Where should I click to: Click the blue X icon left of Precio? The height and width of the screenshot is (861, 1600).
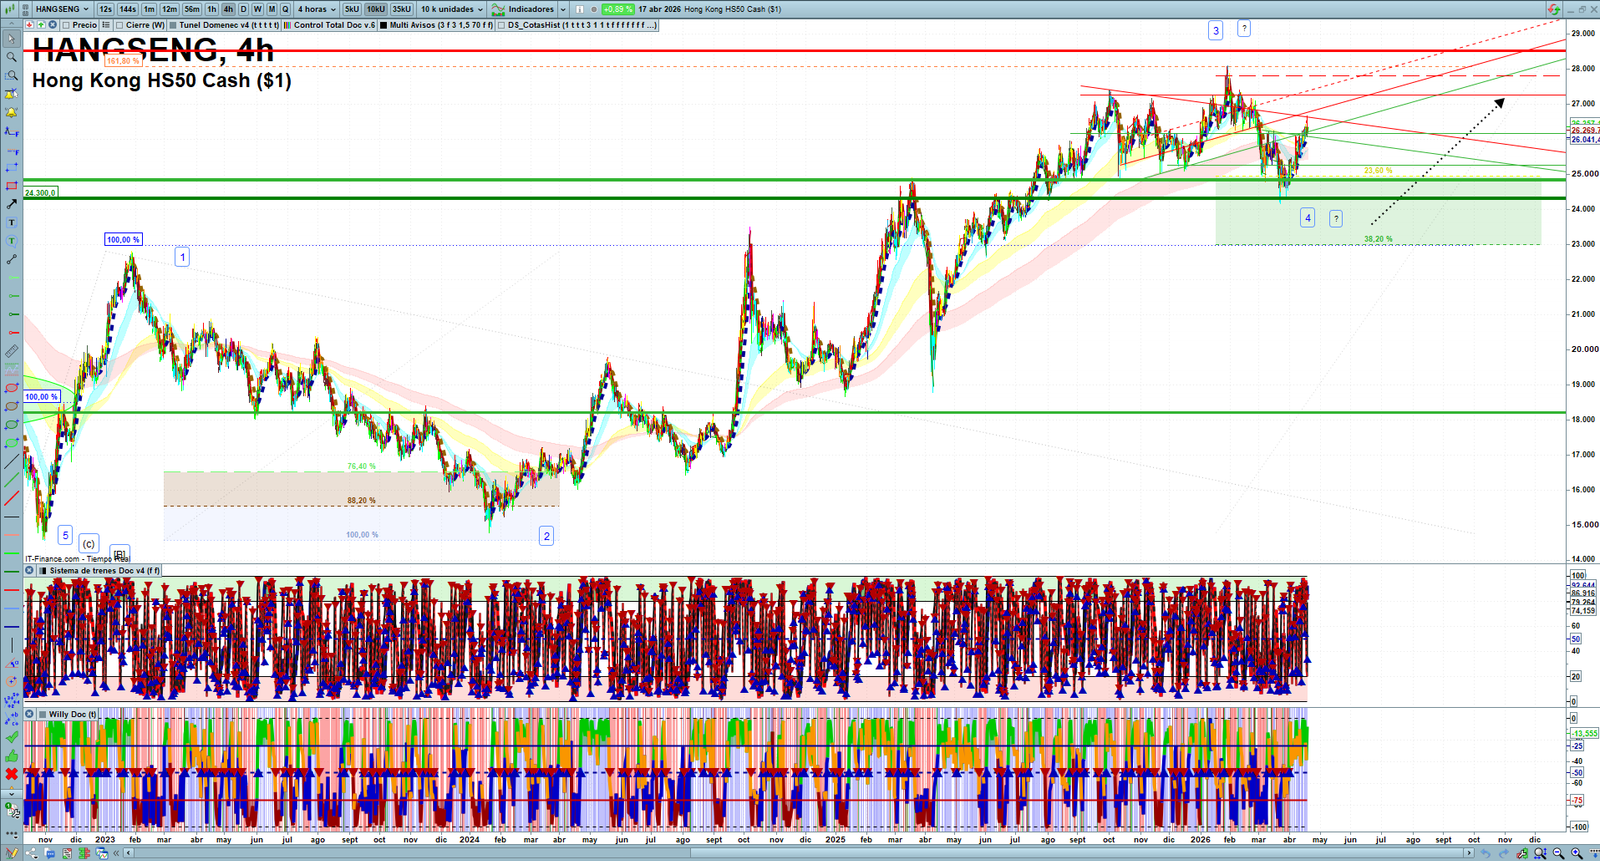coord(53,25)
